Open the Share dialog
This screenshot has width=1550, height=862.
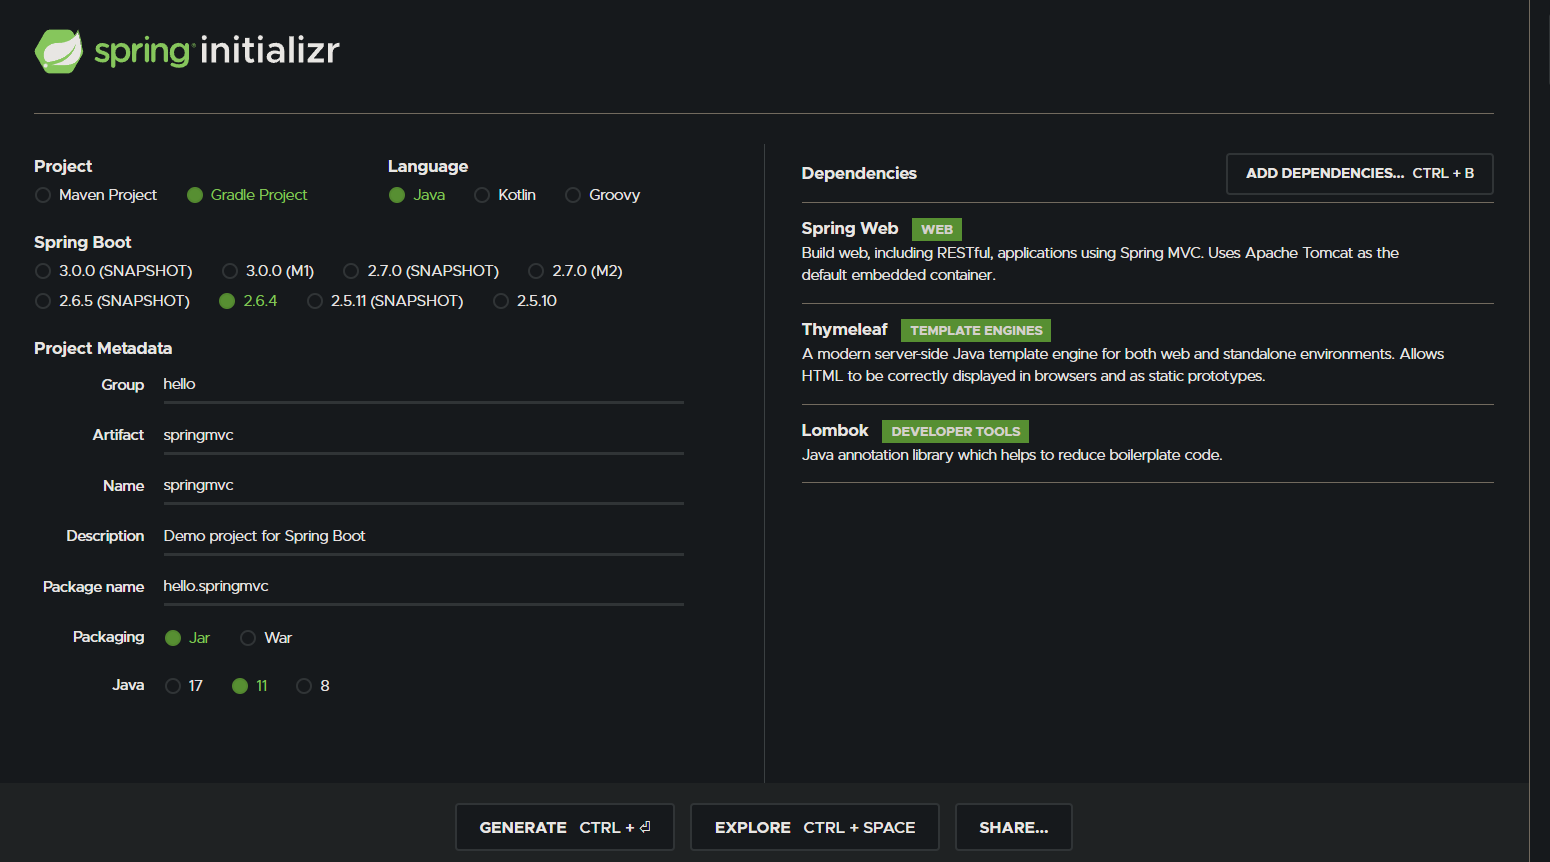pos(1014,827)
